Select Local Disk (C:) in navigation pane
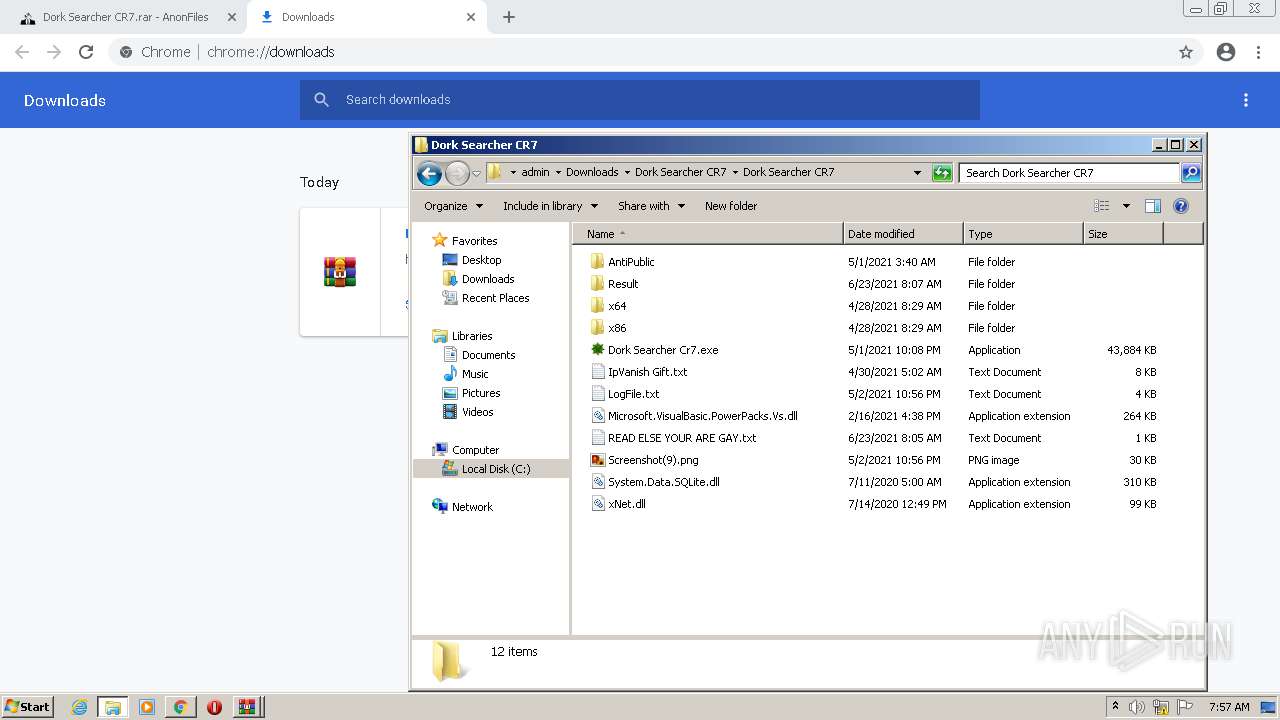1280x720 pixels. pyautogui.click(x=491, y=469)
